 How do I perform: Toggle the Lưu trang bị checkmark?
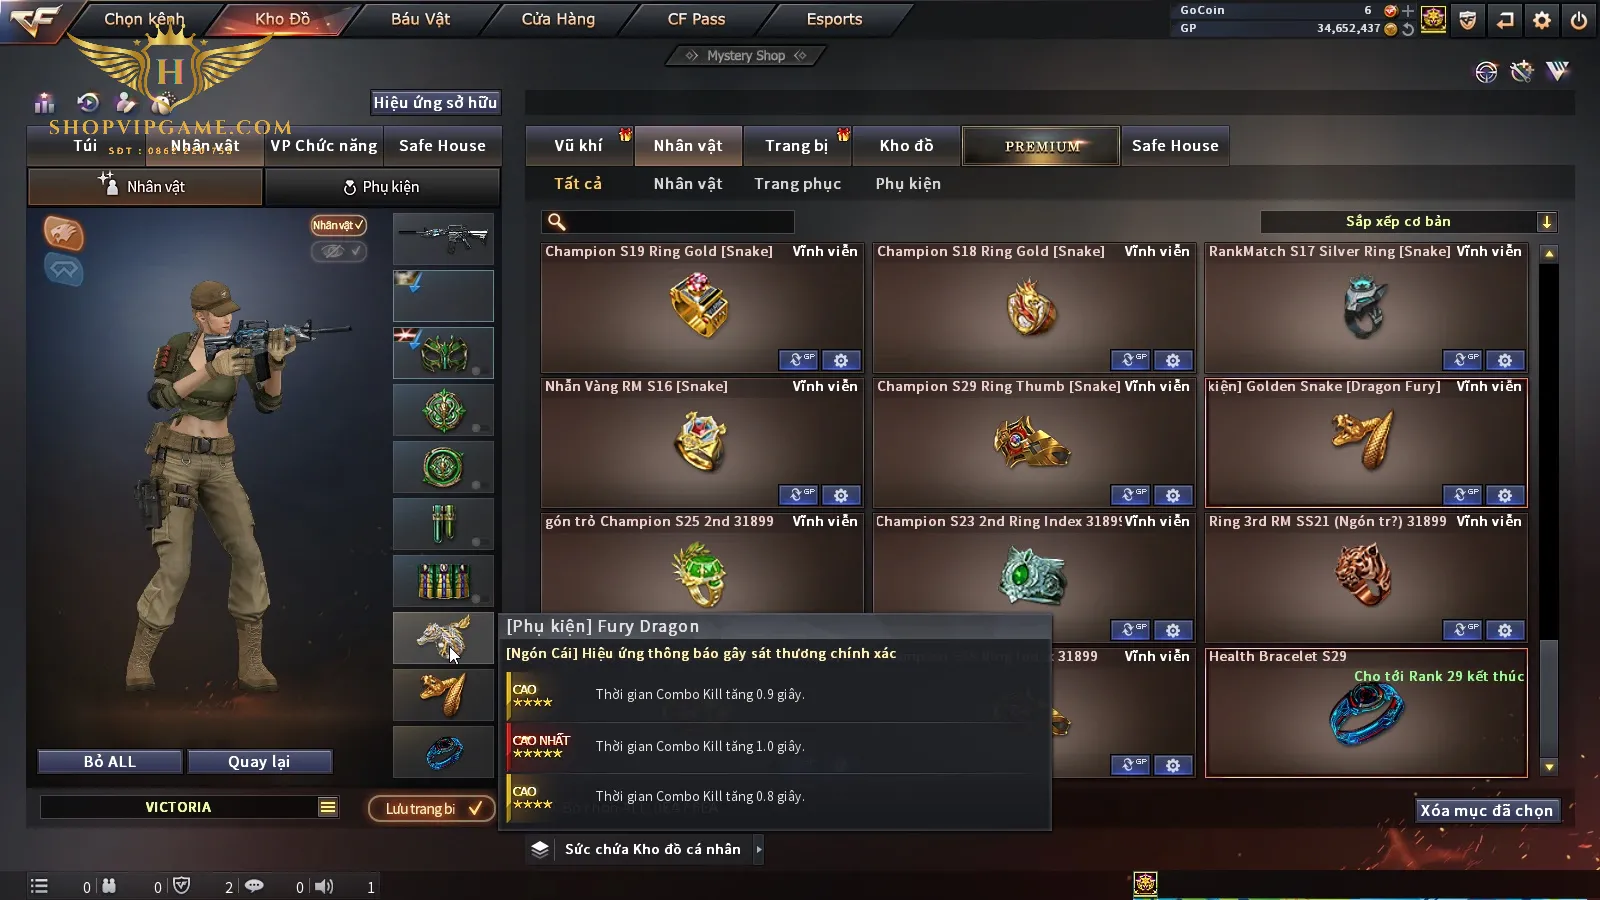(x=475, y=808)
